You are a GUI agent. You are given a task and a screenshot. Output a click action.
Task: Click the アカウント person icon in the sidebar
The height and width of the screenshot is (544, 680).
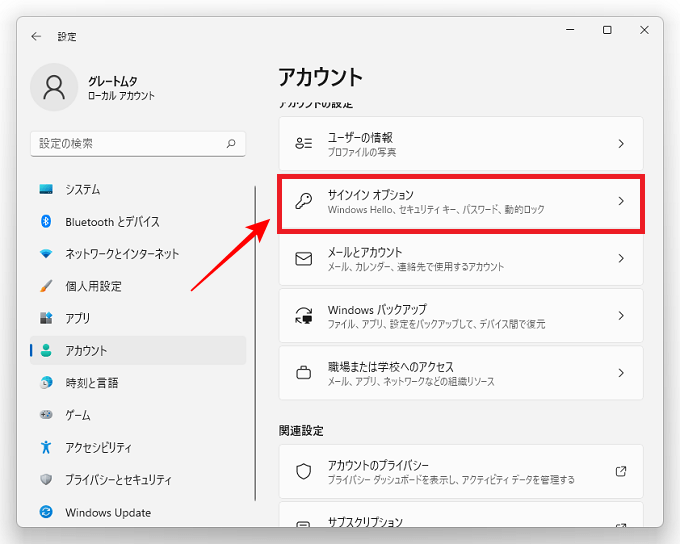click(x=46, y=350)
